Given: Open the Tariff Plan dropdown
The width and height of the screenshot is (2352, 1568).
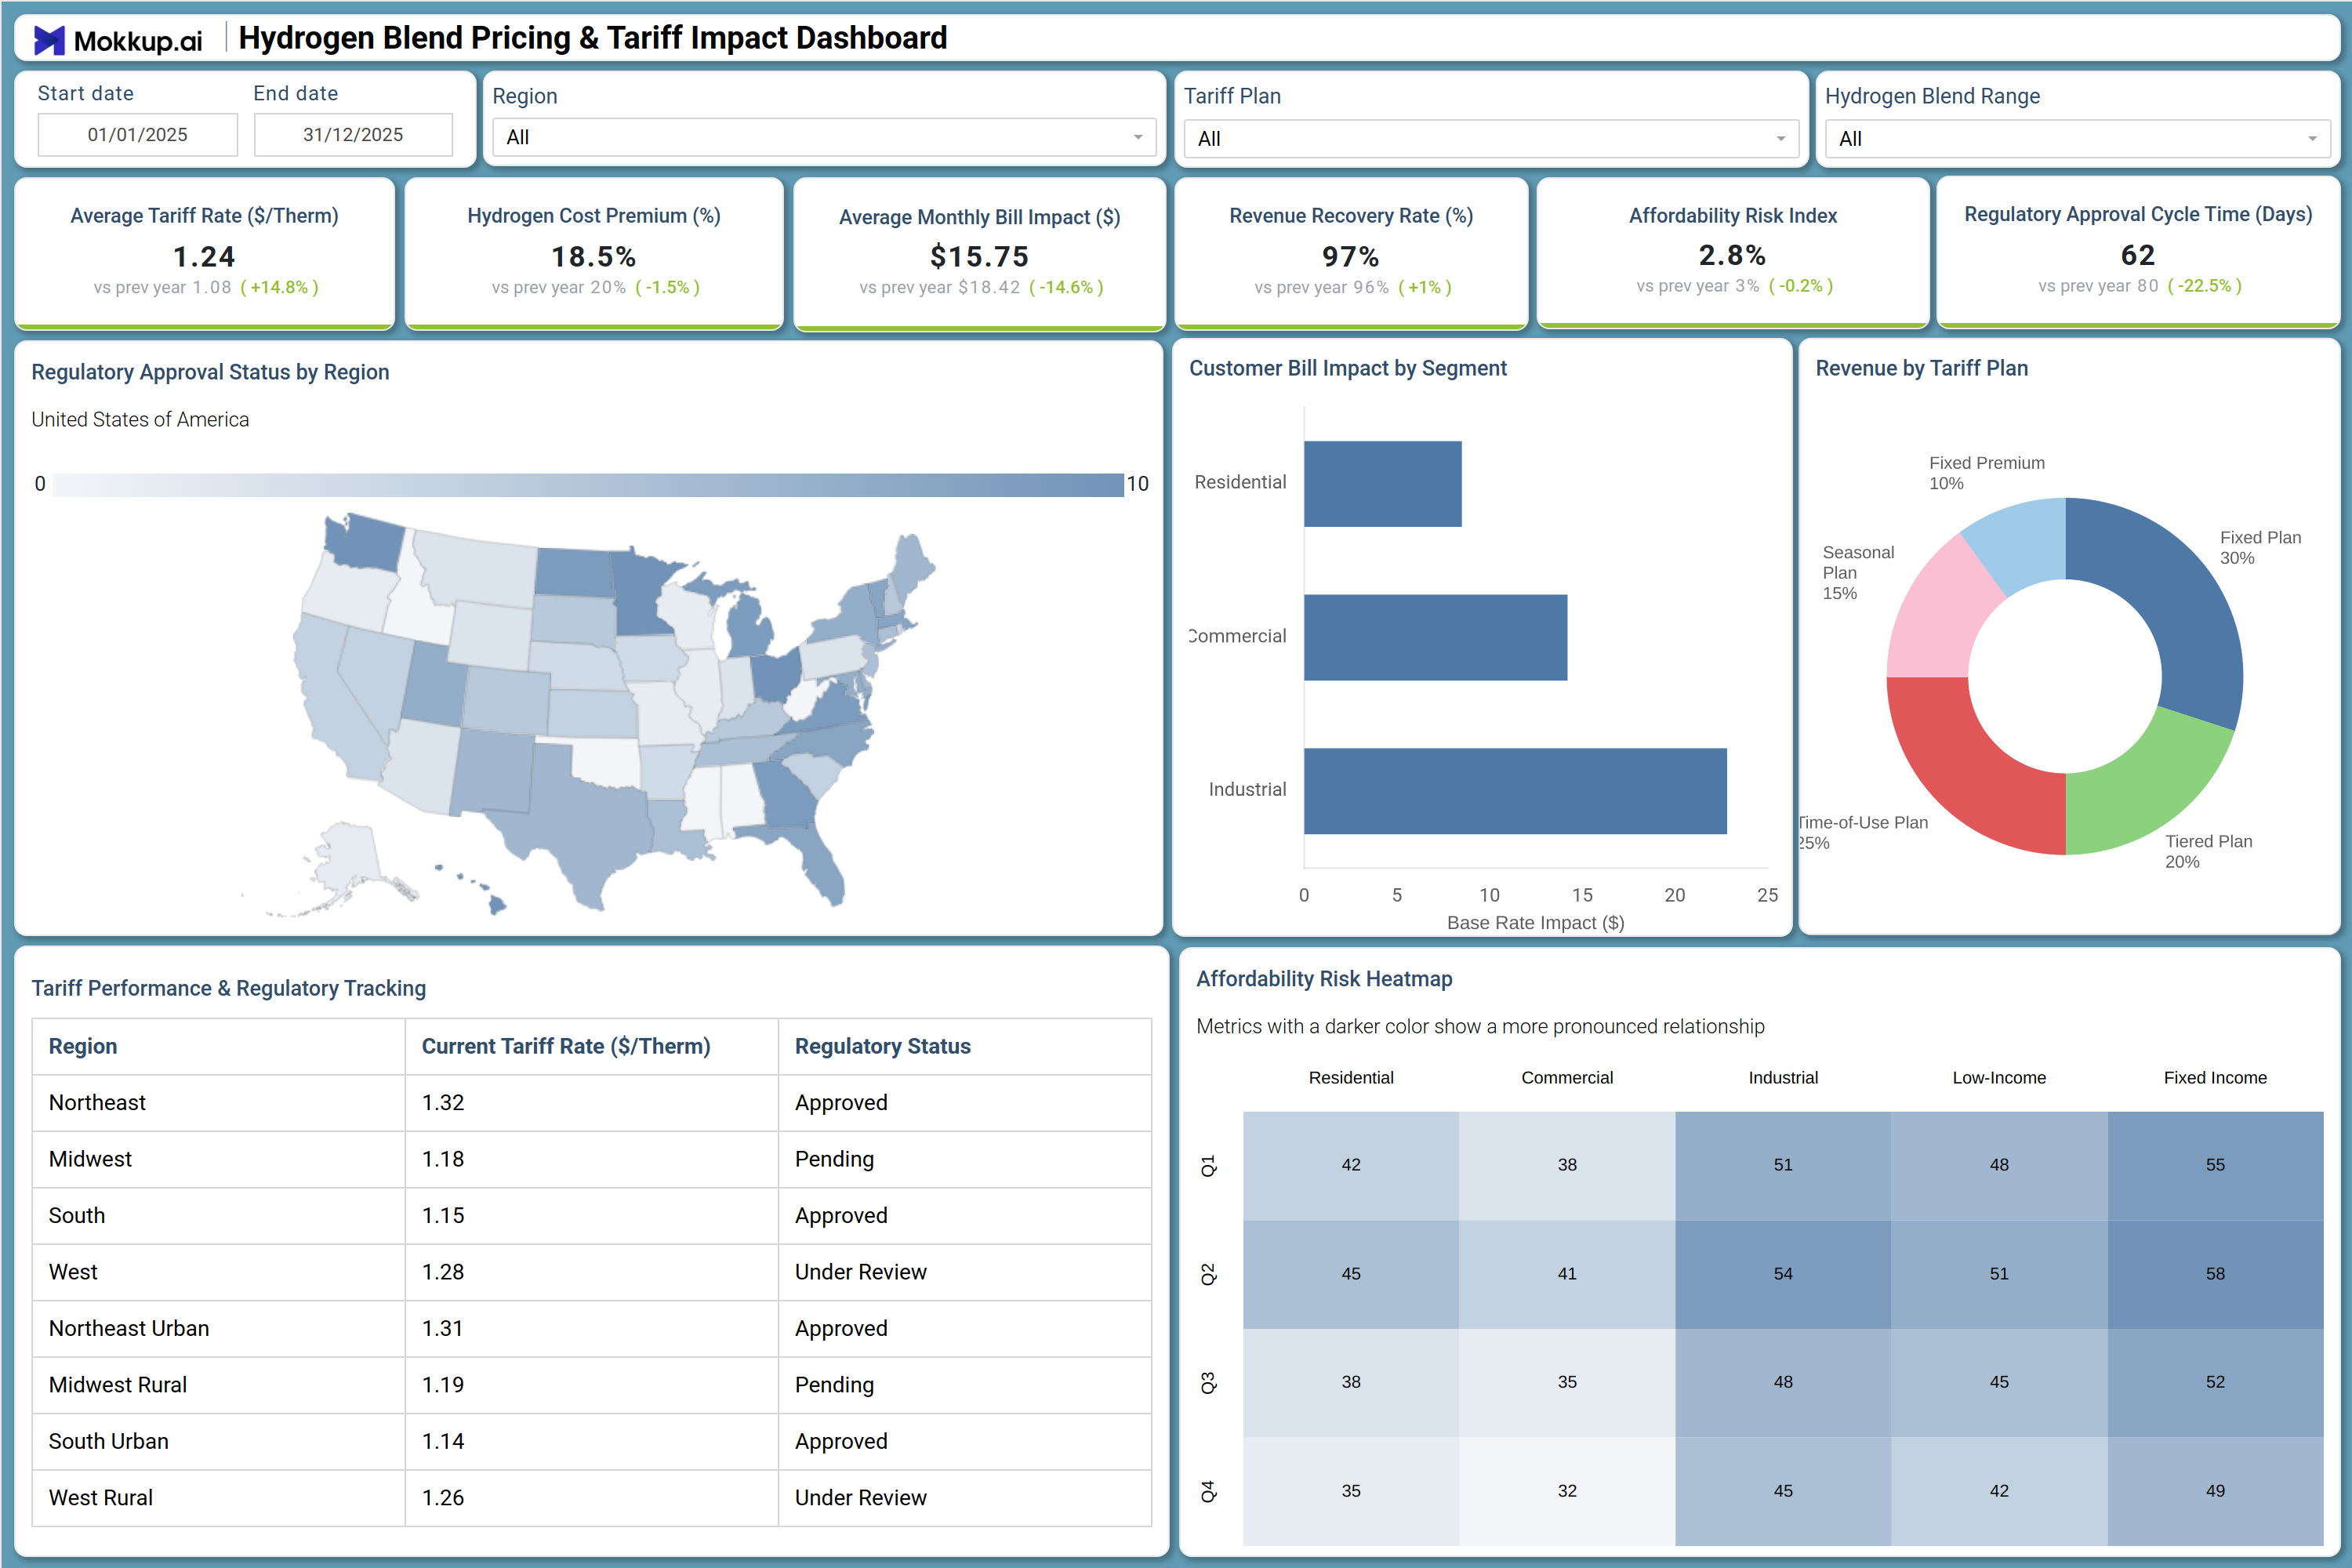Looking at the screenshot, I should tap(1490, 138).
